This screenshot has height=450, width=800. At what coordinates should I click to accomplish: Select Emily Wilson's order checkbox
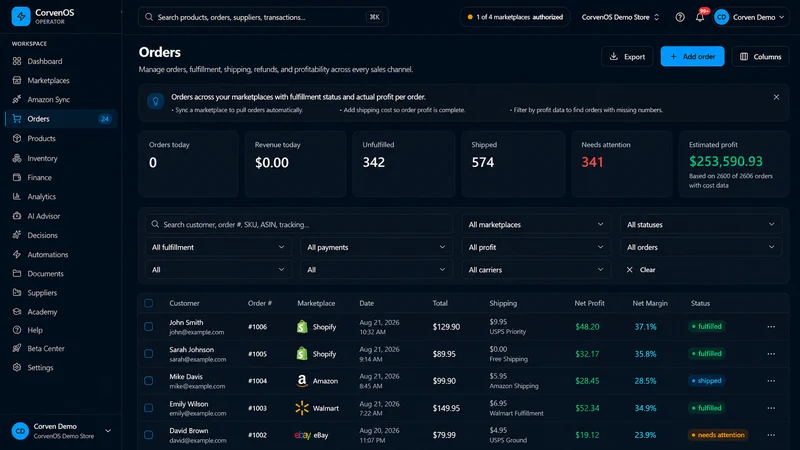[x=148, y=408]
